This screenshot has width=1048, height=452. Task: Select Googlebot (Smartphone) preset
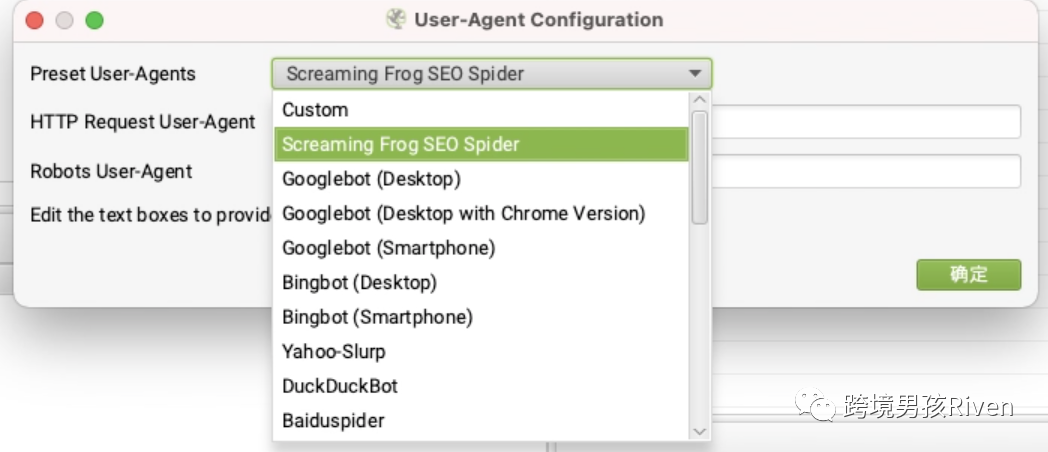(481, 248)
